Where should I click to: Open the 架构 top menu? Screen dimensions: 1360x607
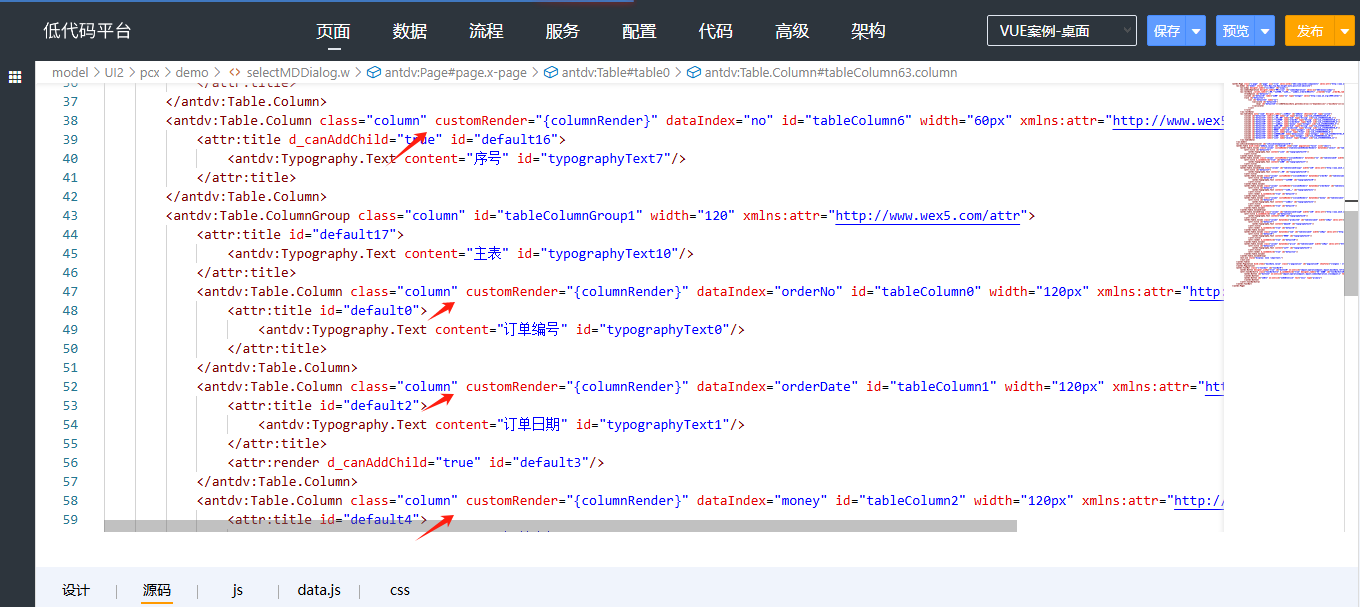coord(868,31)
